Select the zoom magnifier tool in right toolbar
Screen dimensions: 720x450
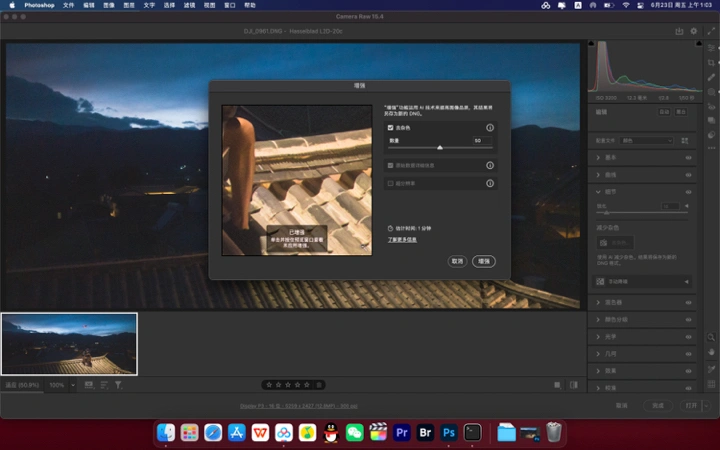(711, 337)
